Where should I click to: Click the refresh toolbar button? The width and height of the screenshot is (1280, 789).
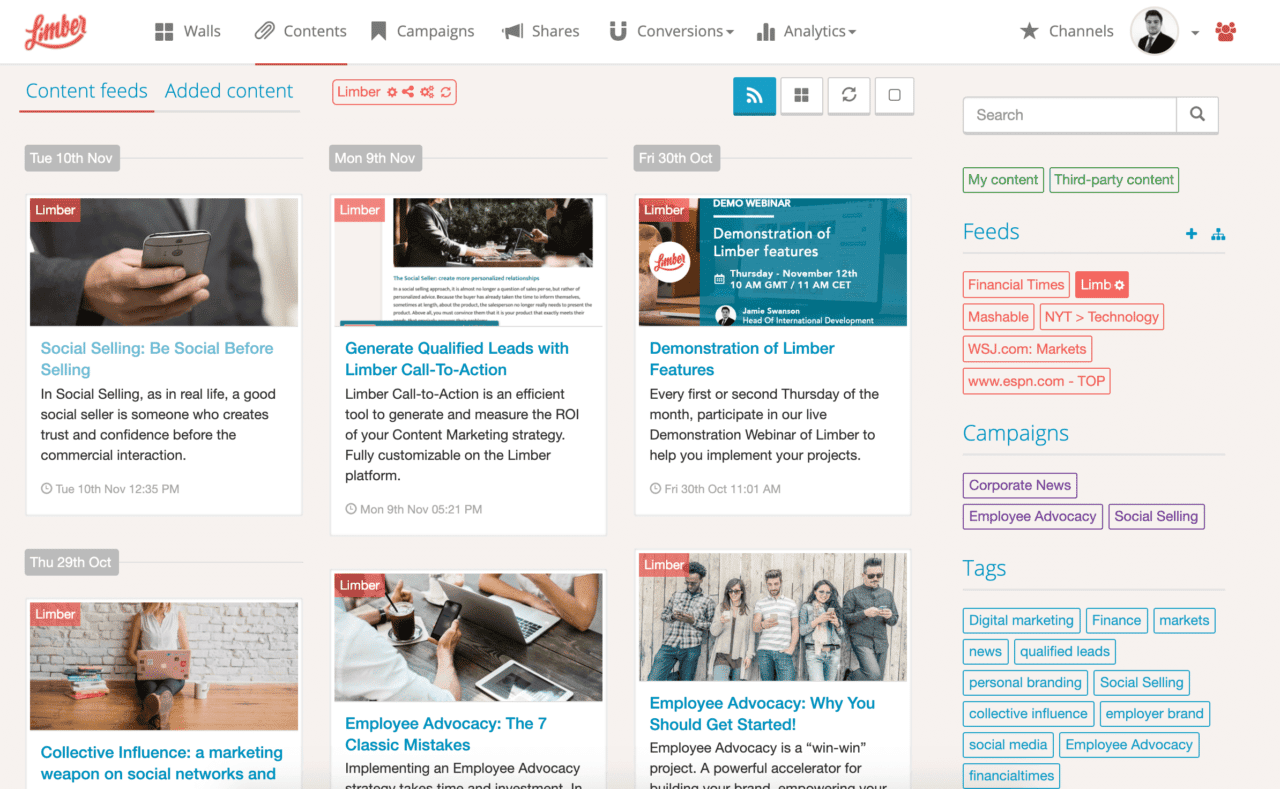[x=848, y=95]
